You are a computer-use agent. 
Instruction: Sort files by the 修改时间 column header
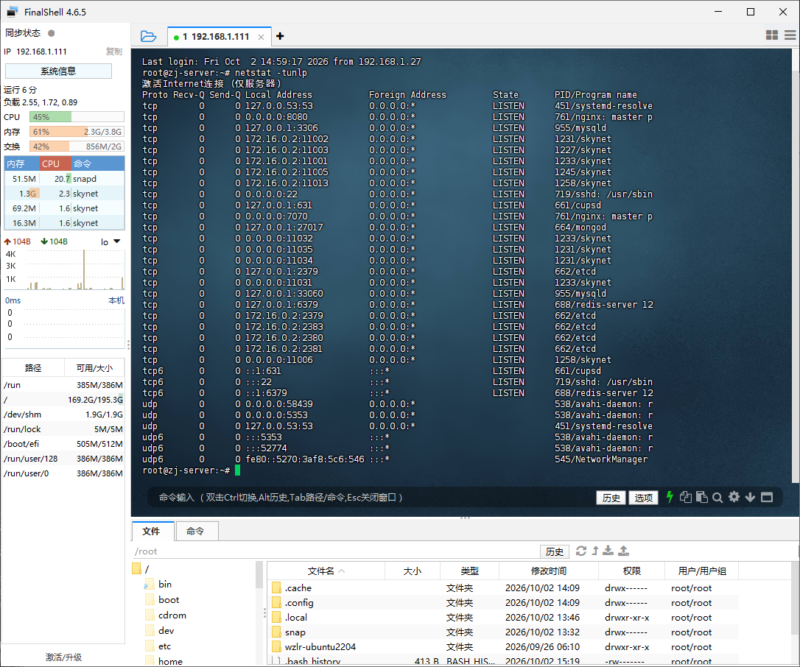(x=548, y=571)
